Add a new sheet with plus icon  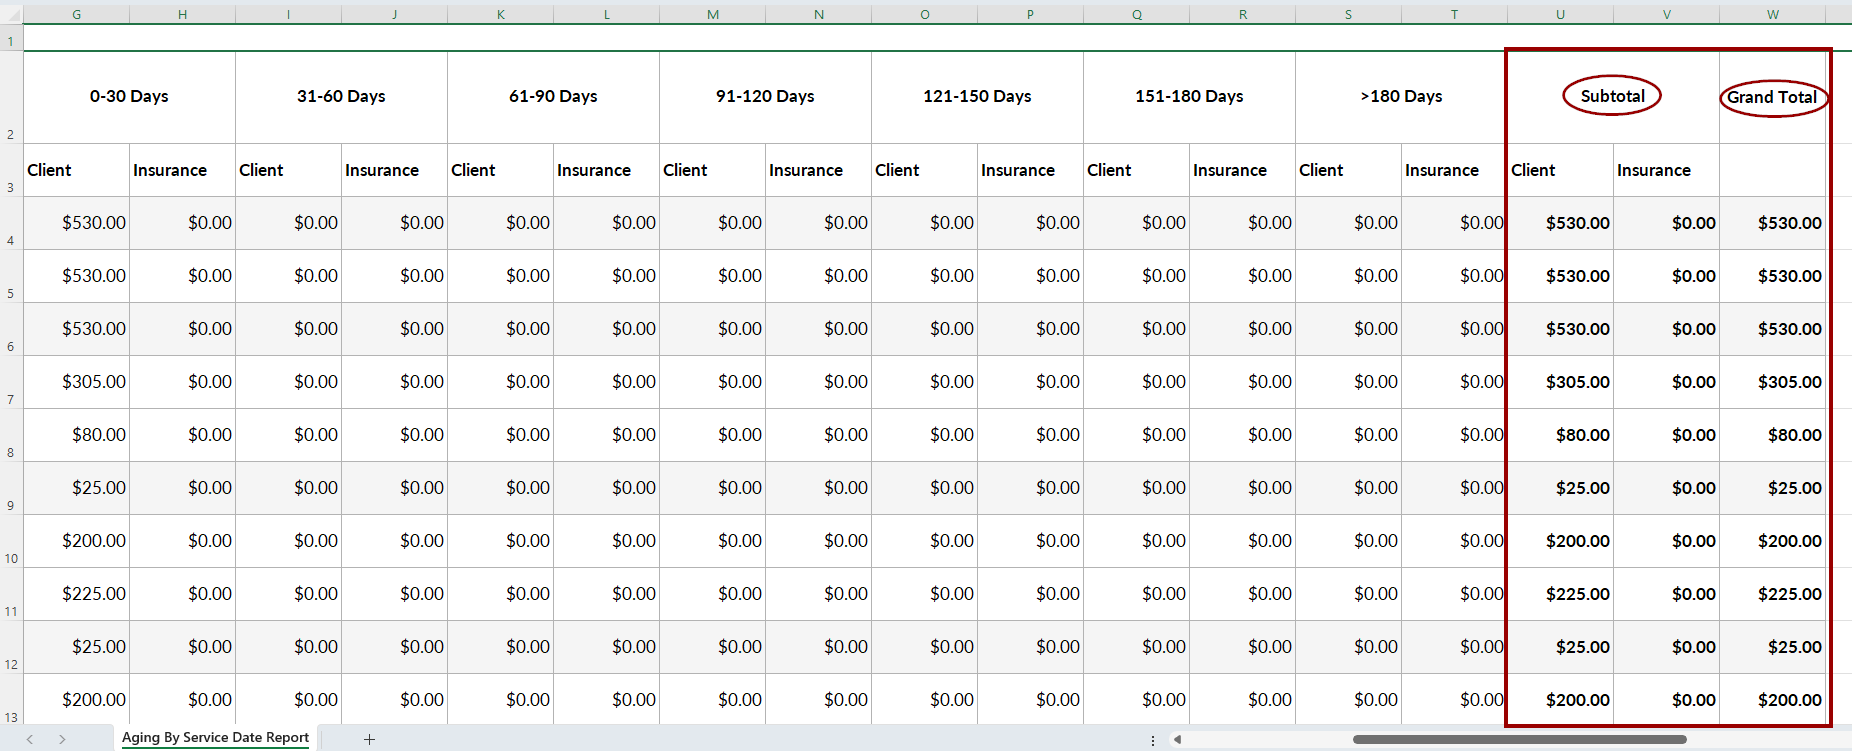[x=369, y=739]
